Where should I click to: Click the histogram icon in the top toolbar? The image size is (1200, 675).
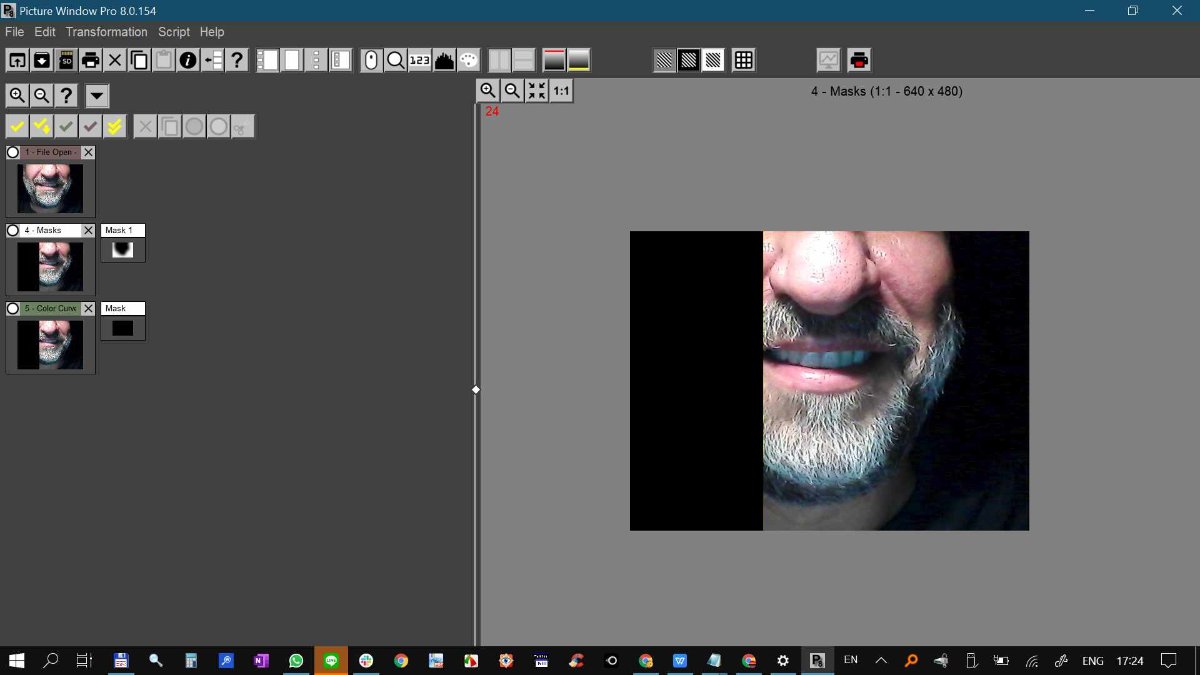coord(444,60)
